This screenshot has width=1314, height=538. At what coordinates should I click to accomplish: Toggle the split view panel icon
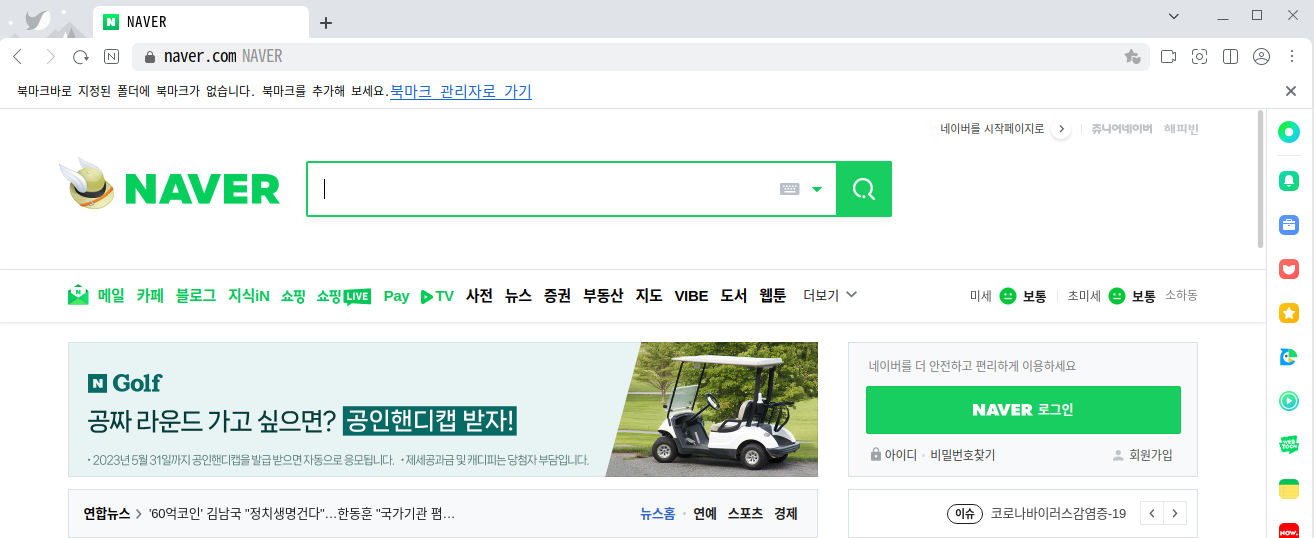tap(1231, 57)
